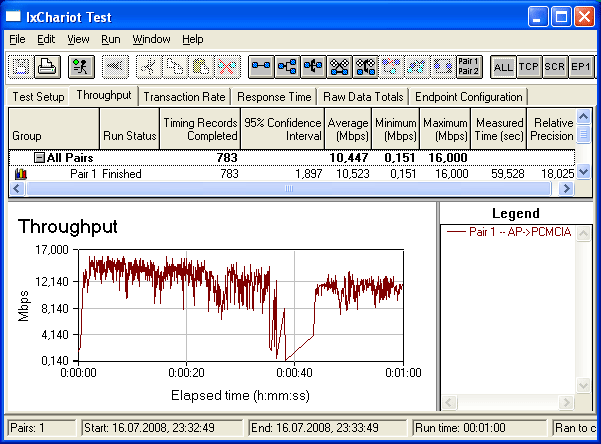Click the greyed replicate pairs icon
Screen dimensions: 601x444
click(x=391, y=67)
